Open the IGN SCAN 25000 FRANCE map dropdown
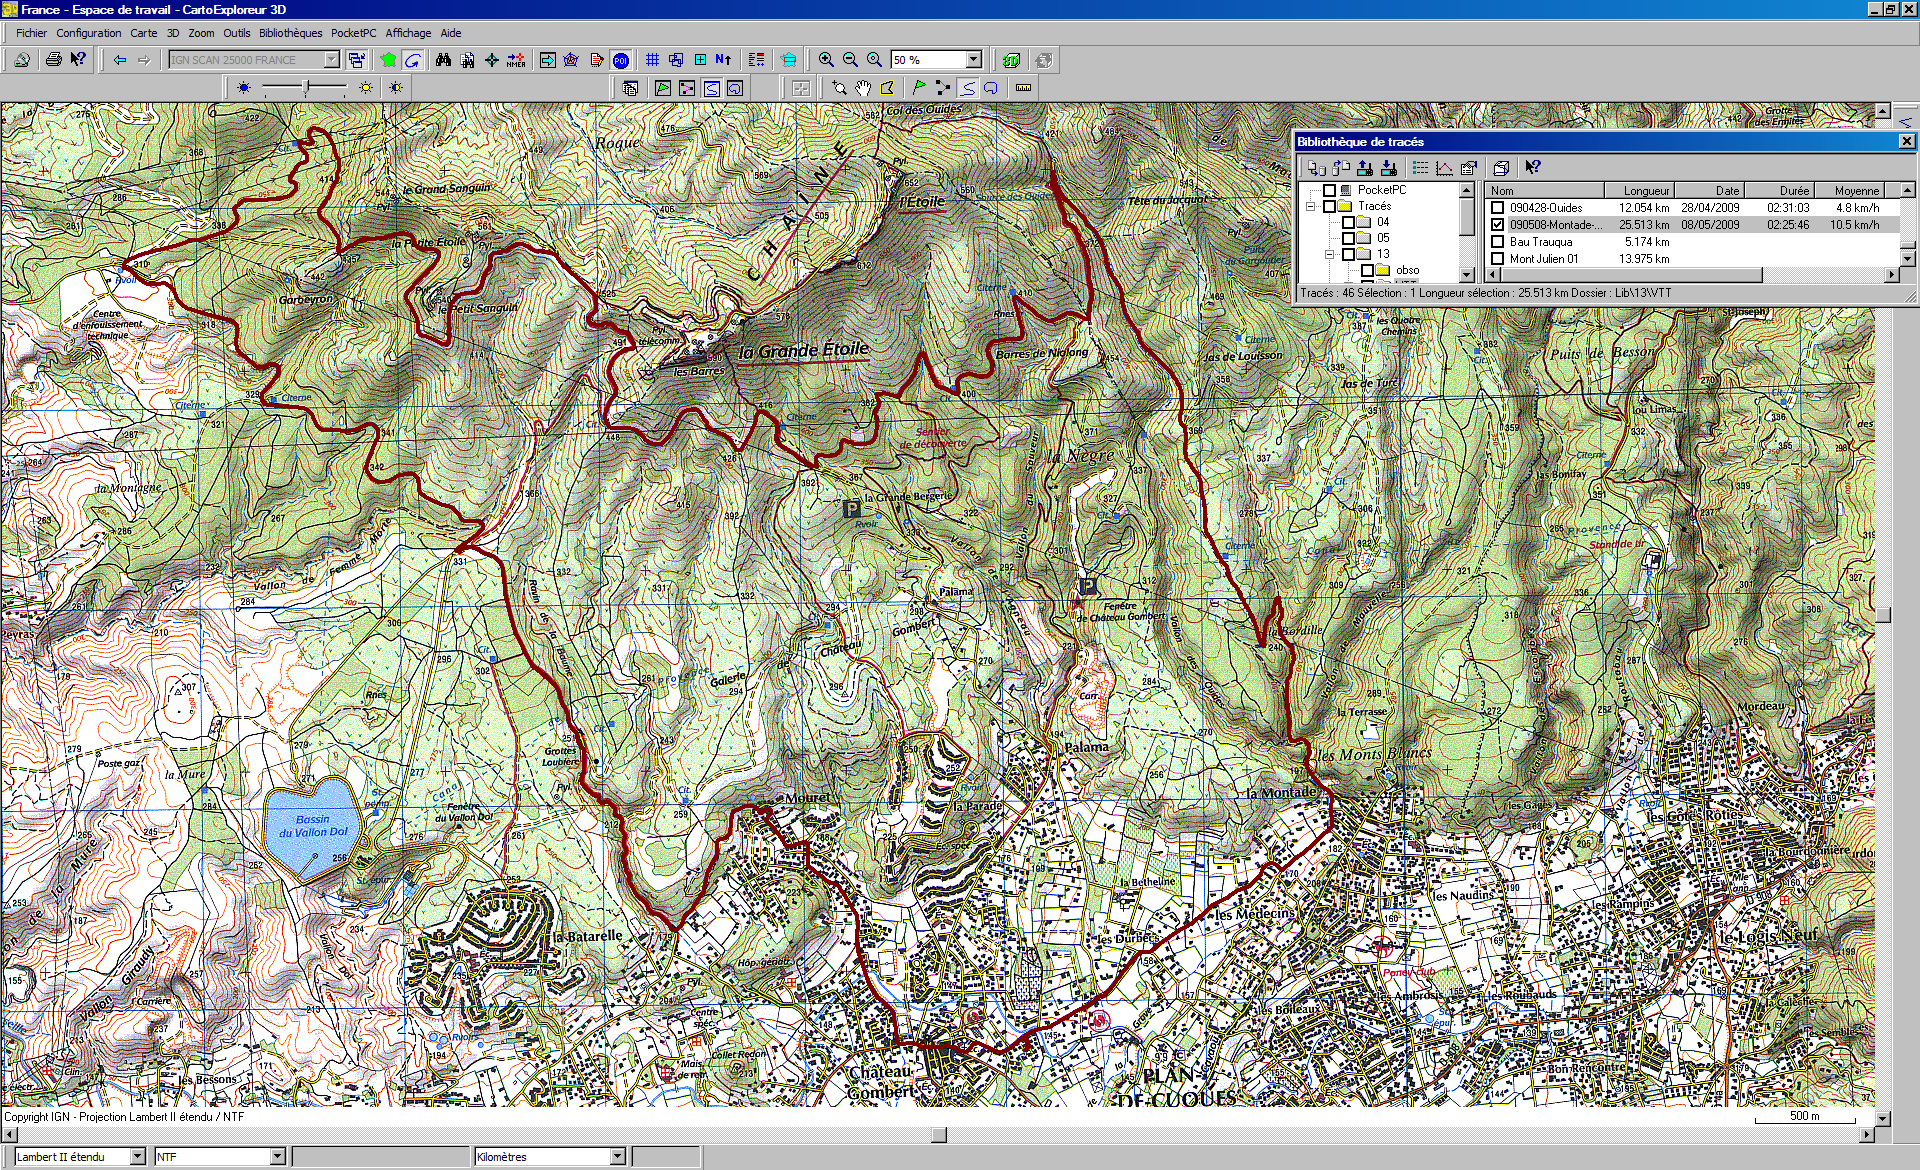Image resolution: width=1920 pixels, height=1170 pixels. click(x=331, y=60)
